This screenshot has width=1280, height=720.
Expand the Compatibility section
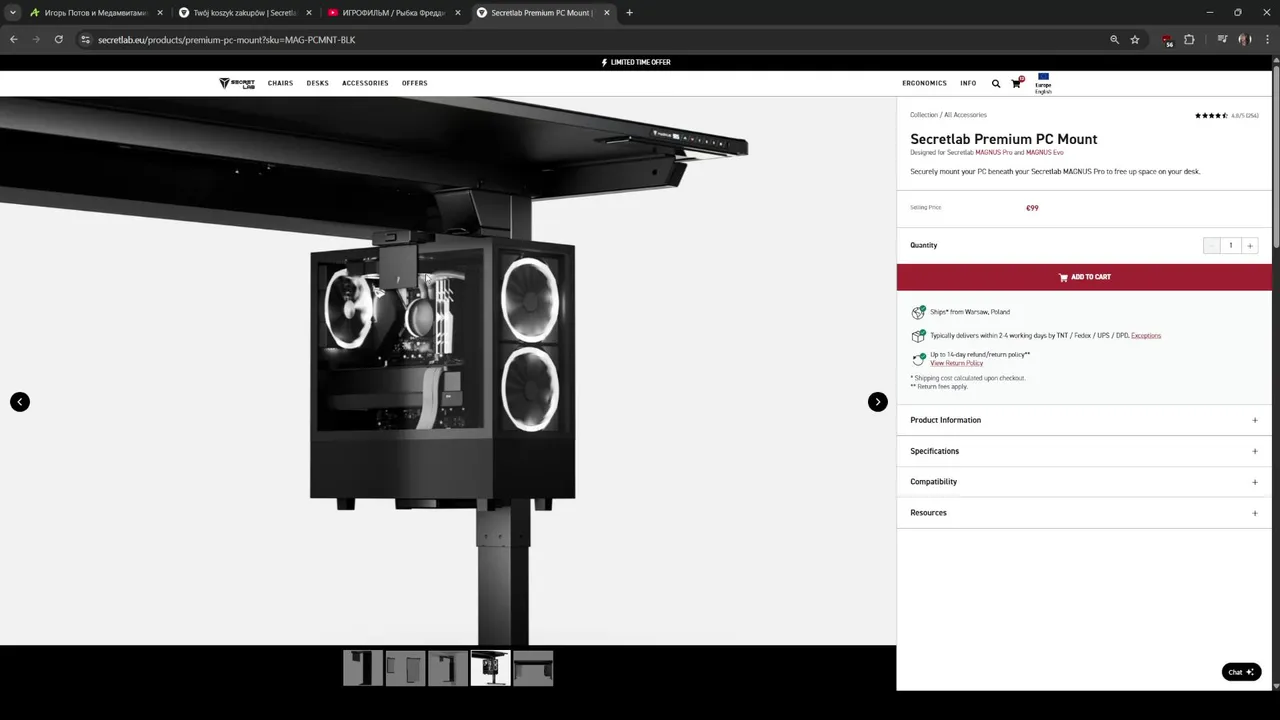point(1084,482)
